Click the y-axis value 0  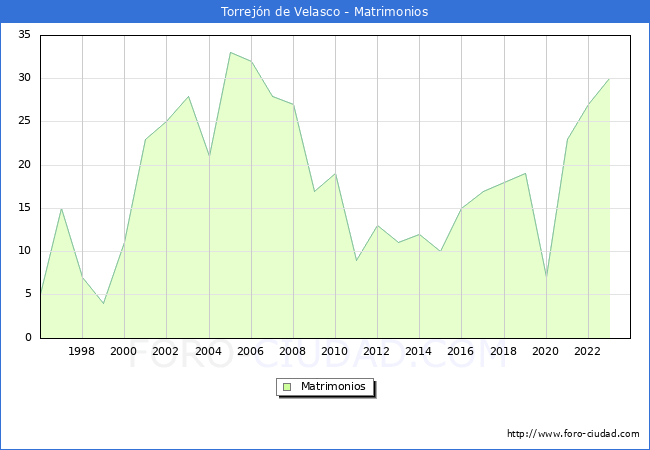click(28, 337)
